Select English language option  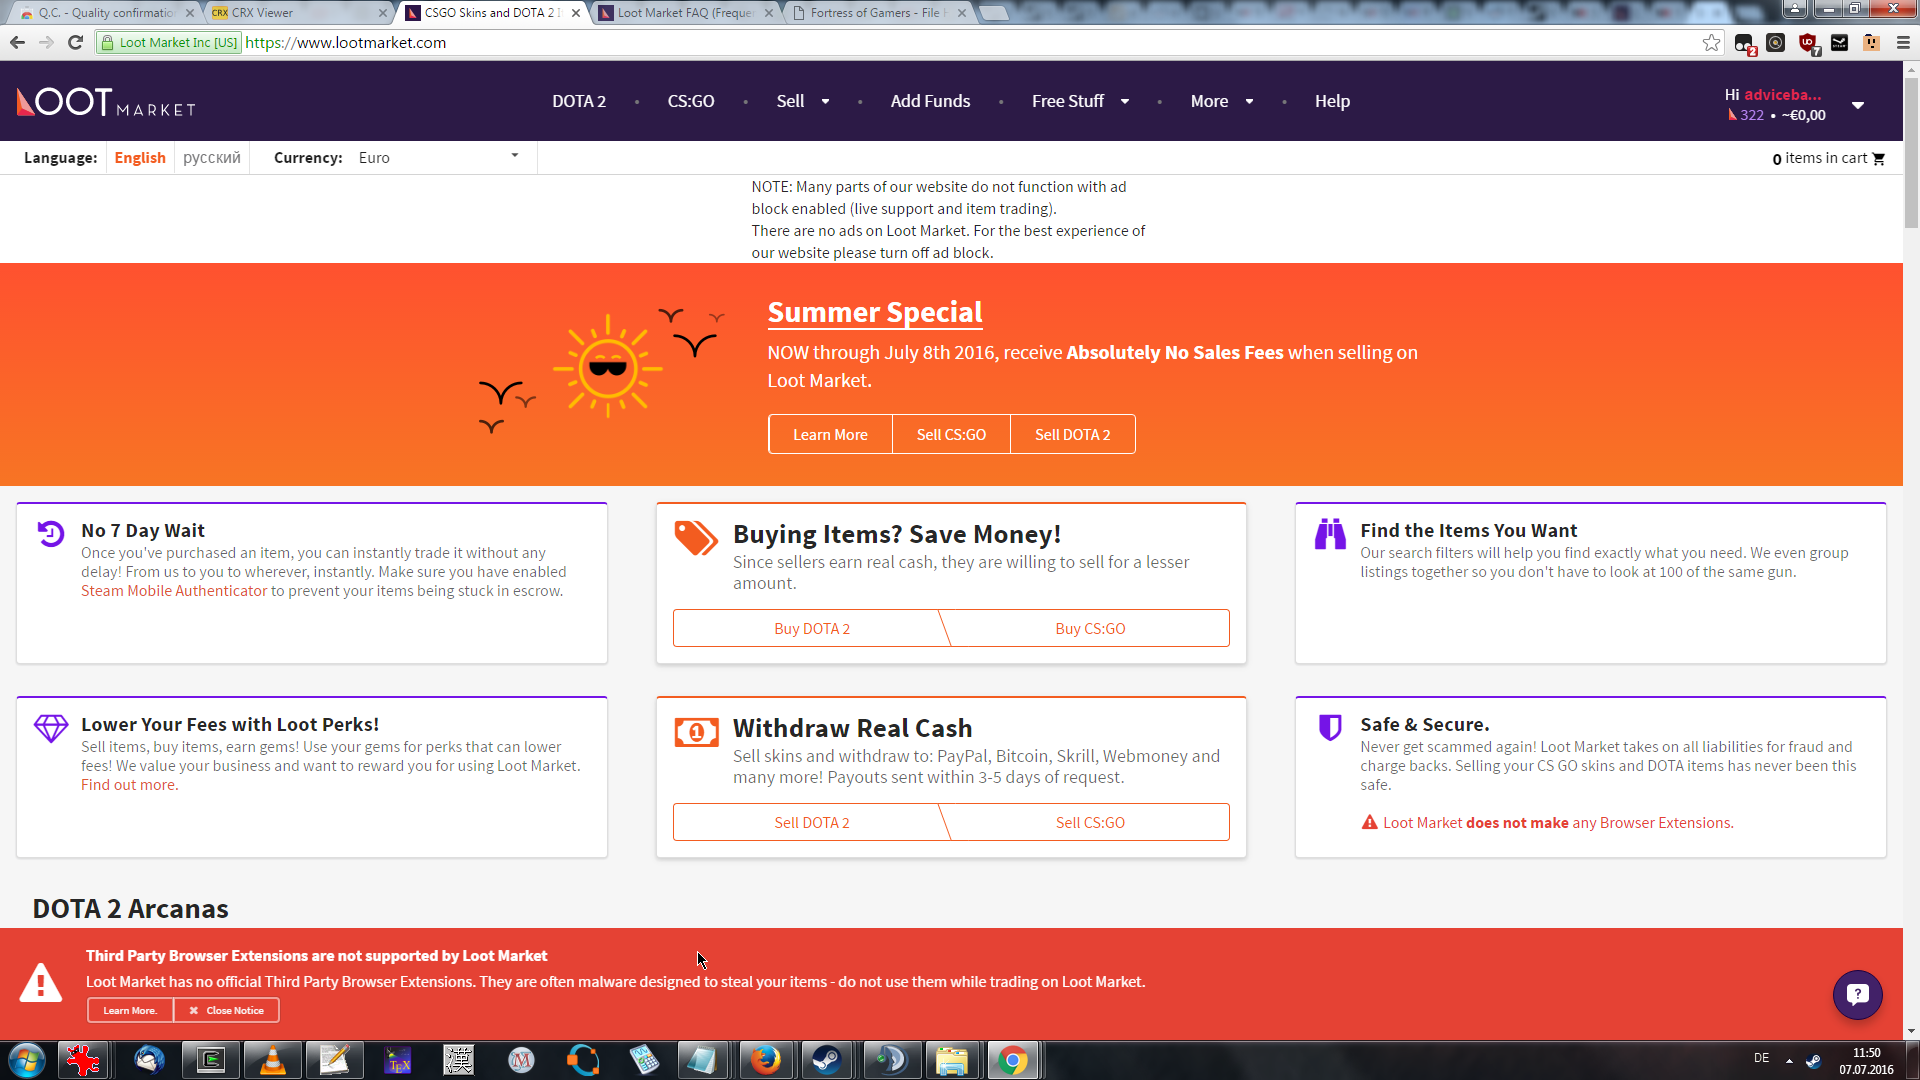pos(139,158)
